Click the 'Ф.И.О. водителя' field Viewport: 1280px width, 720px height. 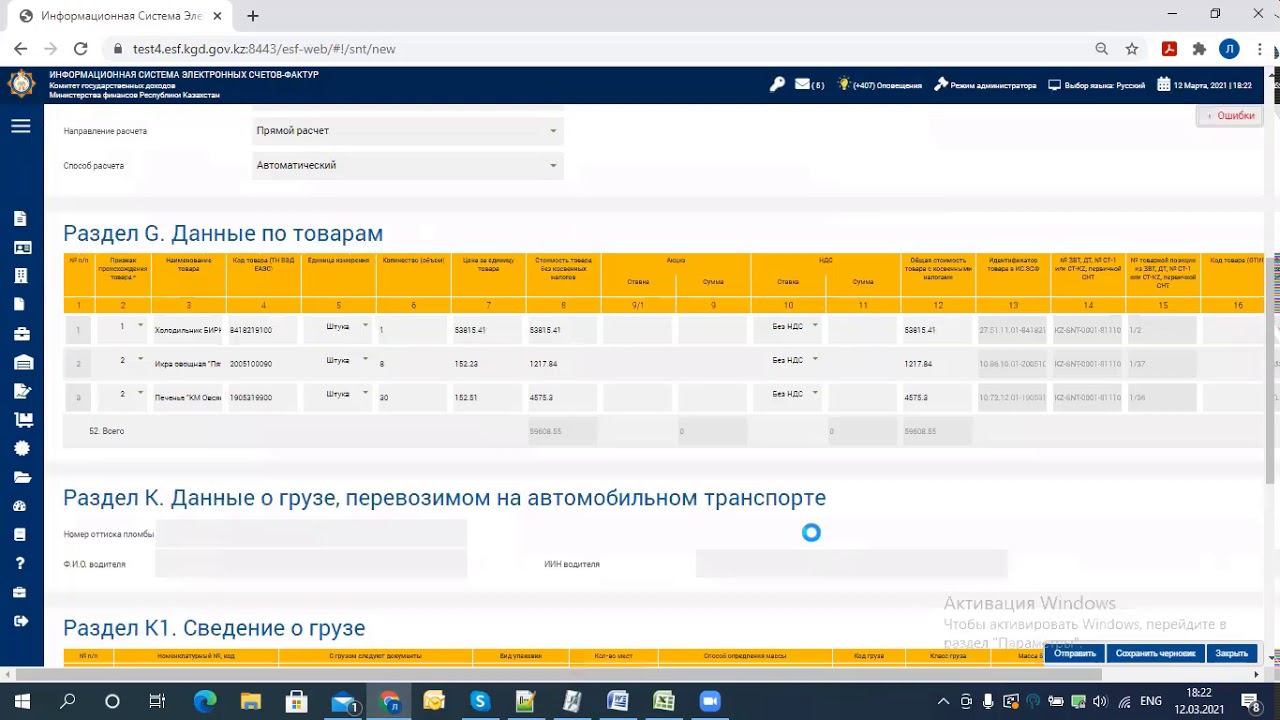coord(311,564)
